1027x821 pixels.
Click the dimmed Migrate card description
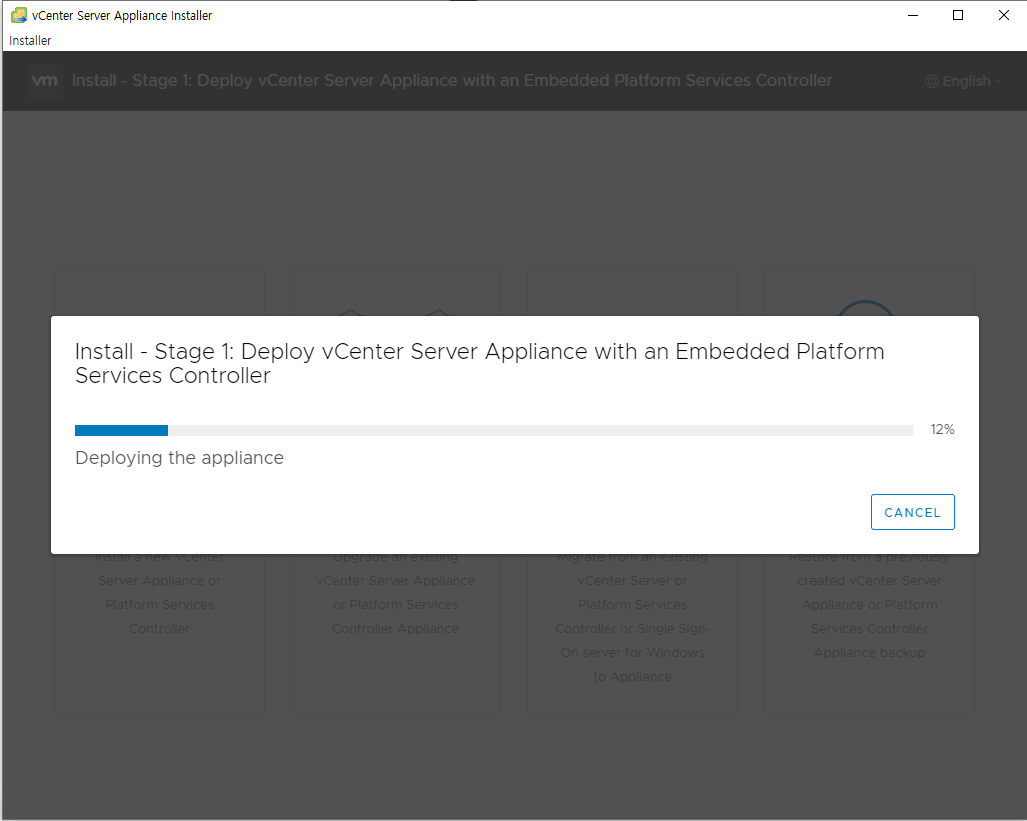pyautogui.click(x=633, y=617)
